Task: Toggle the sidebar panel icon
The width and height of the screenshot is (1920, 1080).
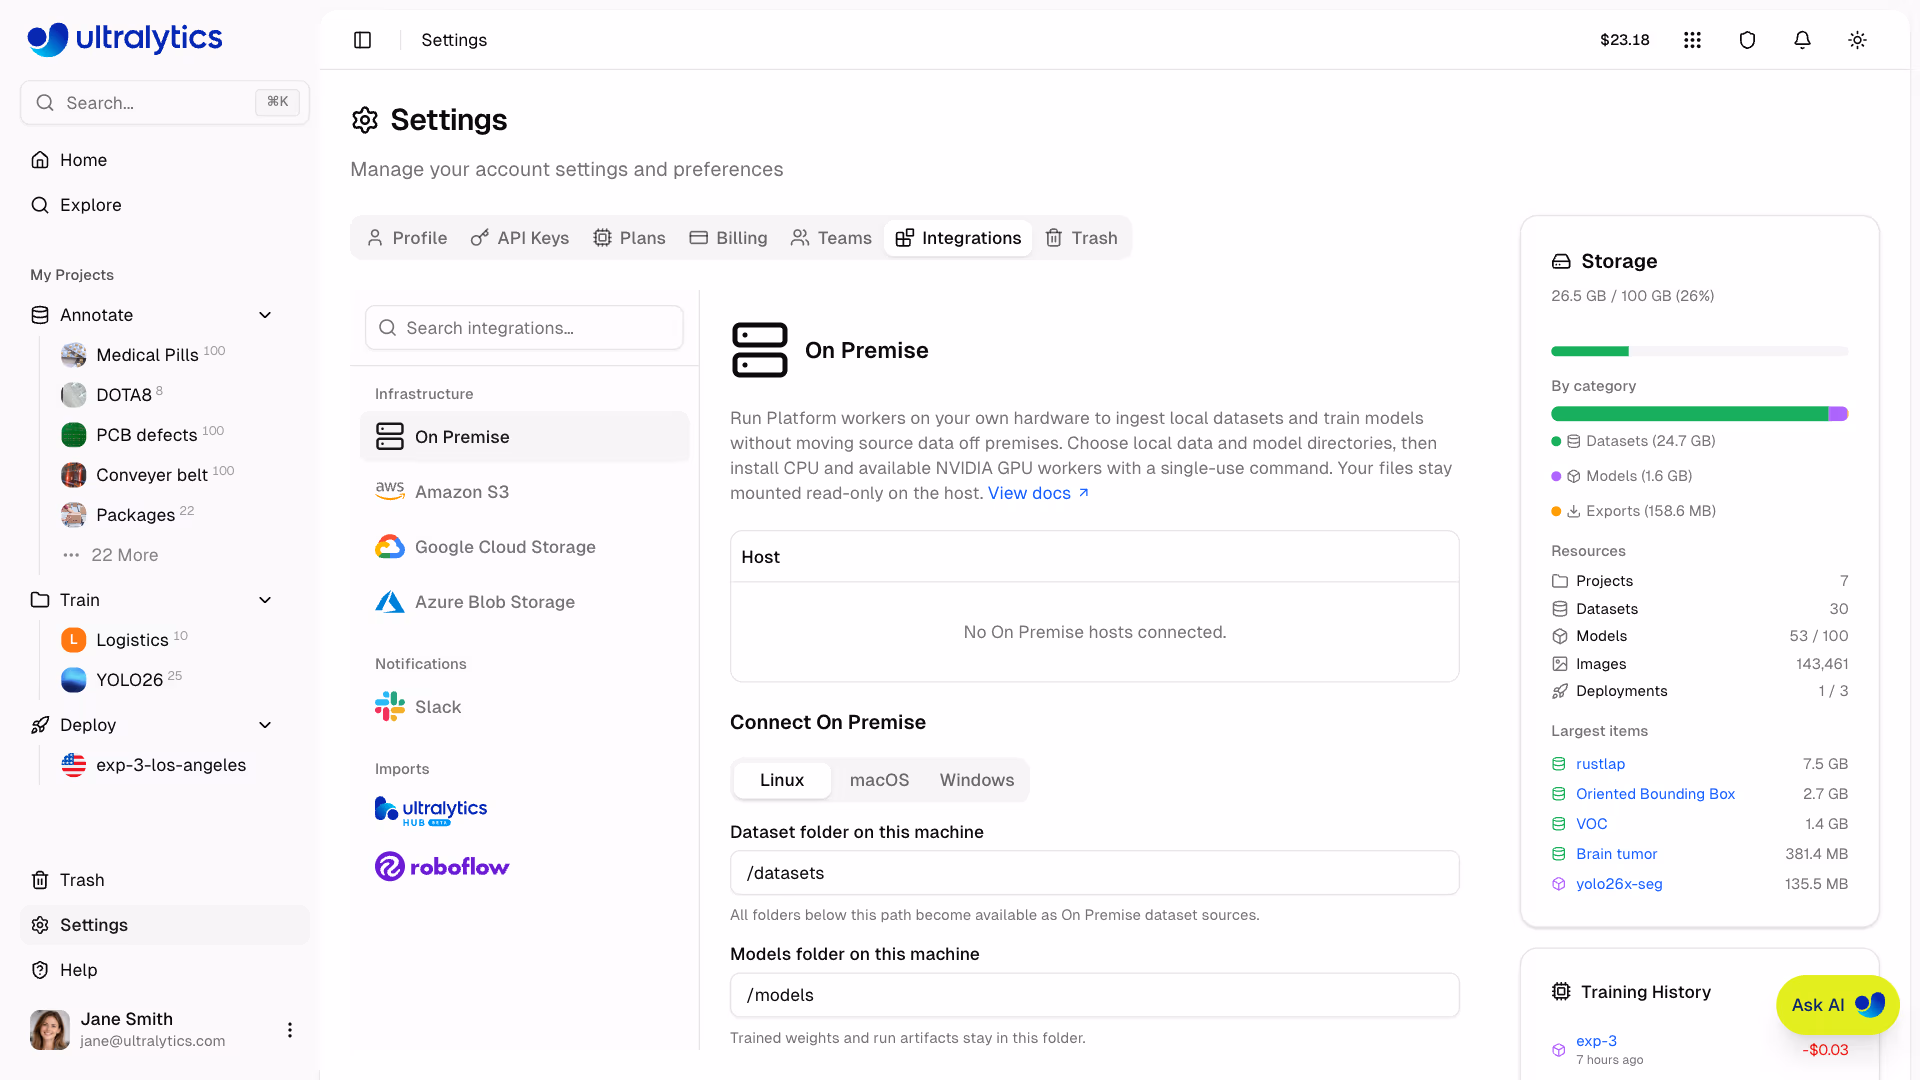Action: 363,40
